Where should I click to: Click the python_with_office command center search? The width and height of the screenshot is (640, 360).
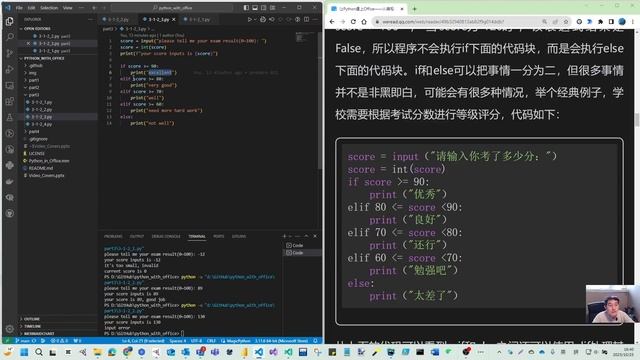pos(172,8)
